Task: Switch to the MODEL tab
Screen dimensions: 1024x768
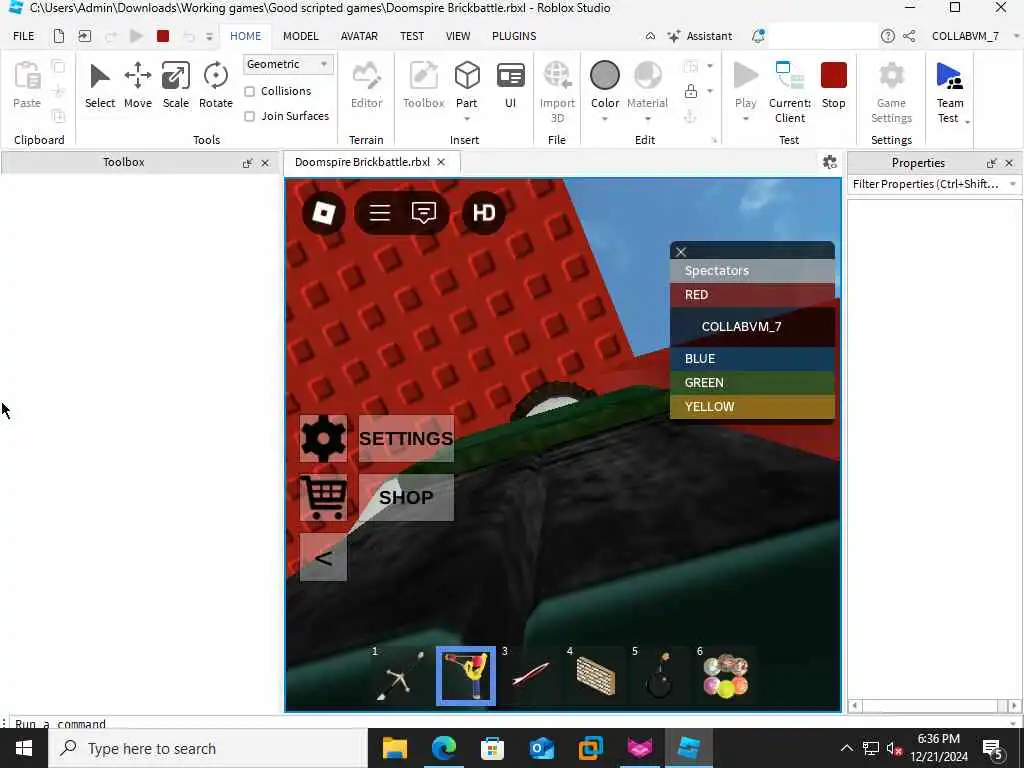Action: click(x=300, y=36)
